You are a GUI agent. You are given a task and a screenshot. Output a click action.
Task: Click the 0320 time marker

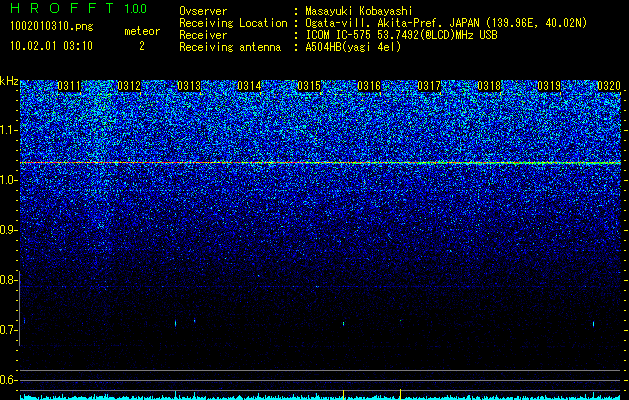click(609, 86)
